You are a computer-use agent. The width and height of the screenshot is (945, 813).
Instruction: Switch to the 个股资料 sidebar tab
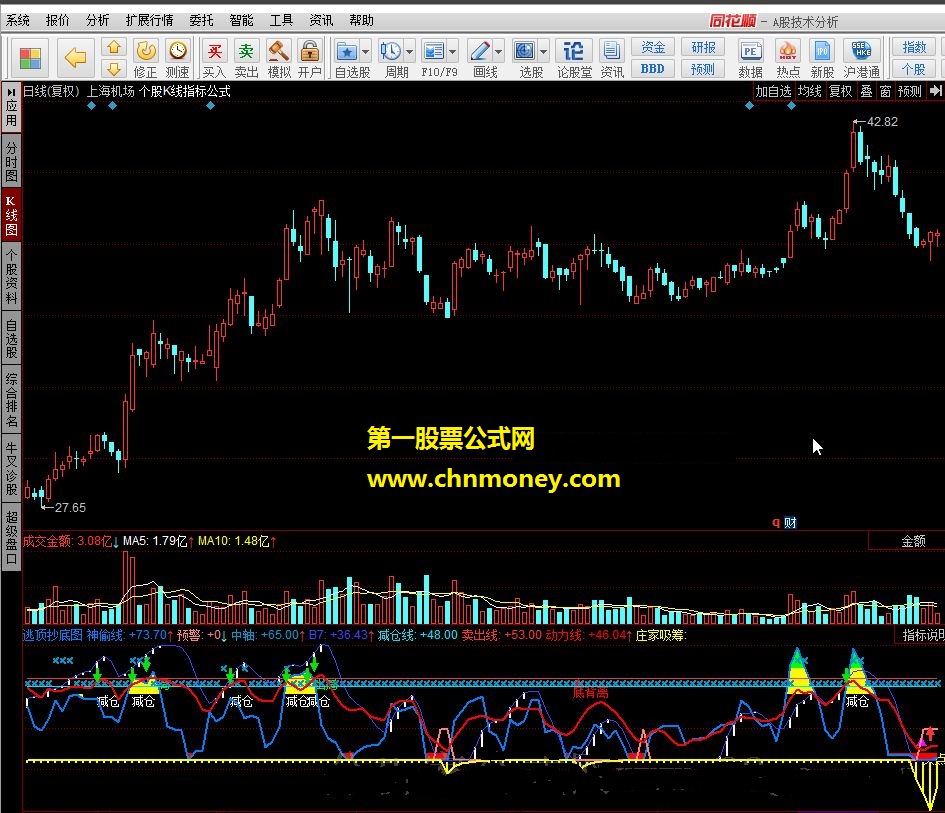click(x=11, y=277)
